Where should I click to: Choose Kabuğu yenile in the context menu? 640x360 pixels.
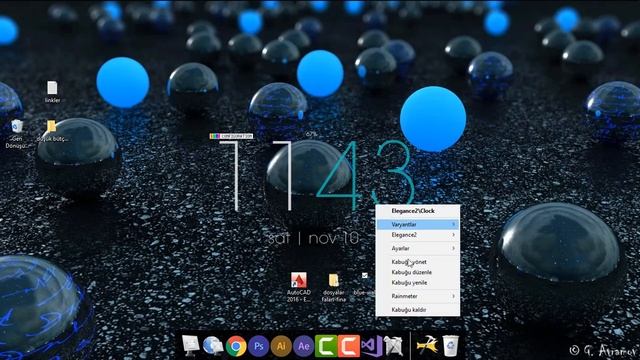tap(418, 282)
